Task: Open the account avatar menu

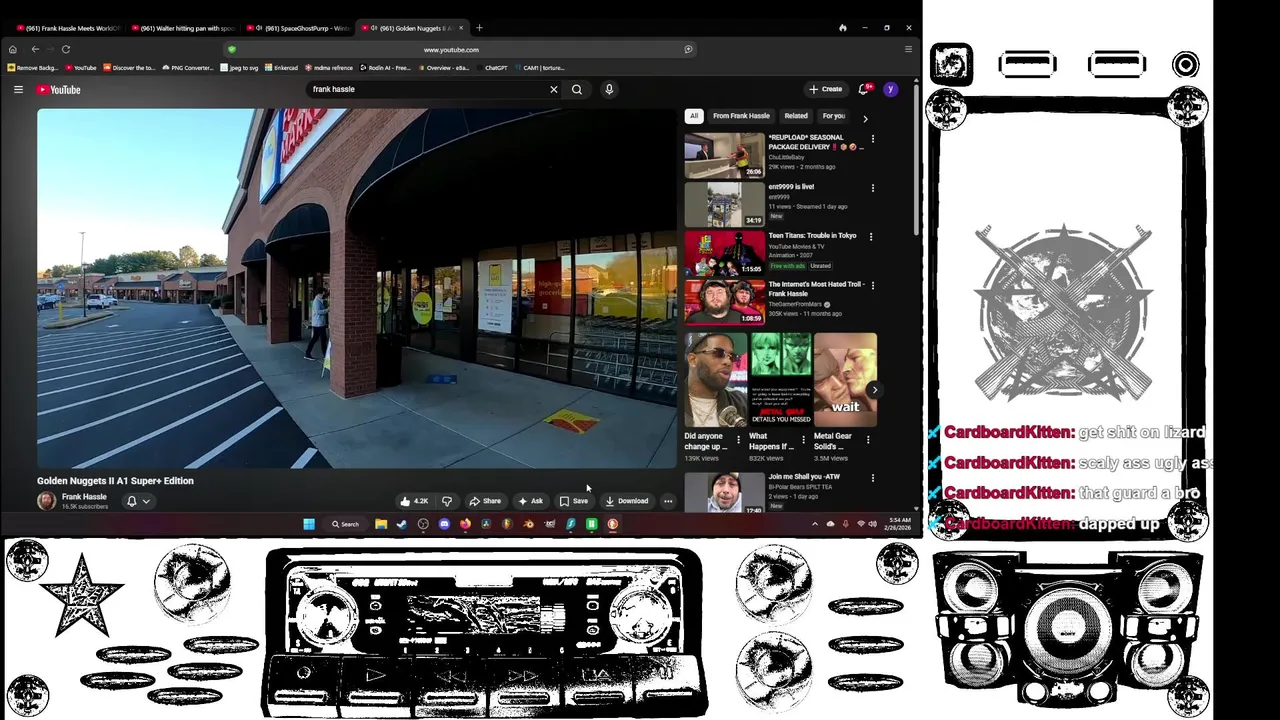Action: point(890,90)
